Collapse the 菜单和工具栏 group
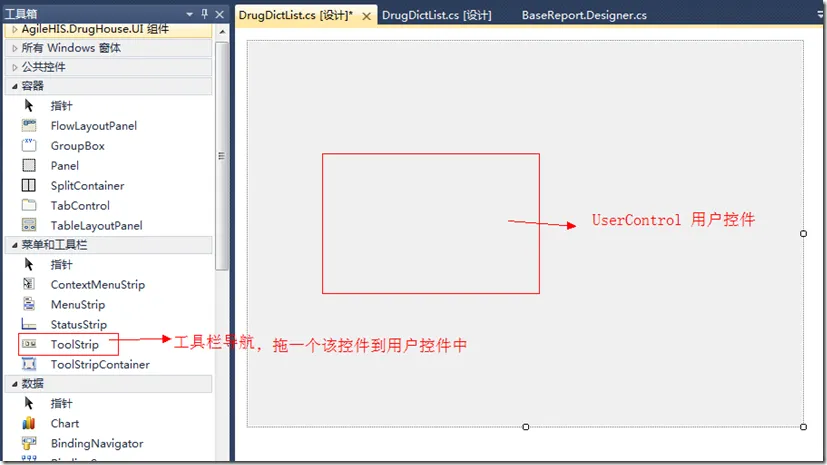 pyautogui.click(x=15, y=245)
